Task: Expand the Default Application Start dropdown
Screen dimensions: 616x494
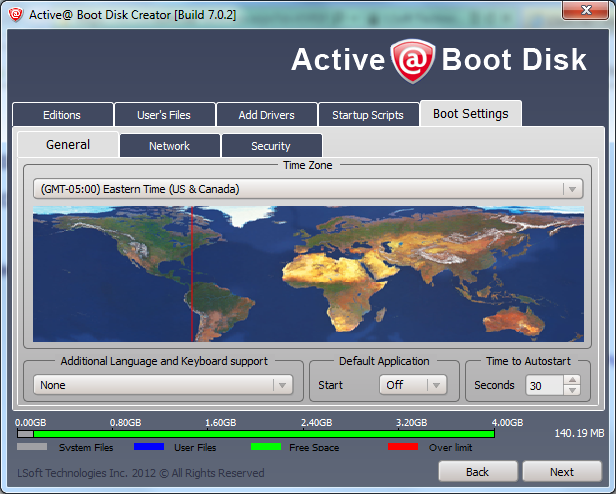Action: (413, 385)
